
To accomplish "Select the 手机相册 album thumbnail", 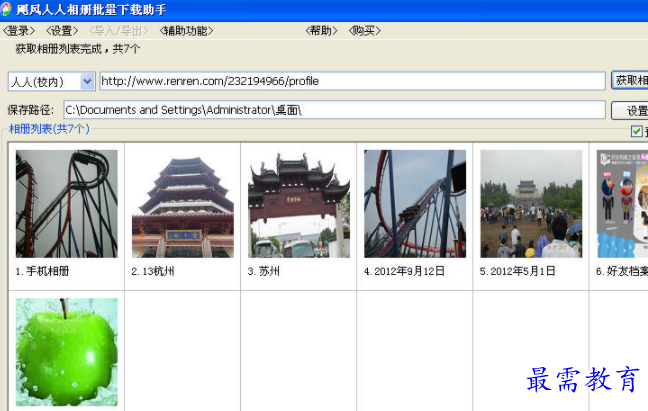I will 67,204.
